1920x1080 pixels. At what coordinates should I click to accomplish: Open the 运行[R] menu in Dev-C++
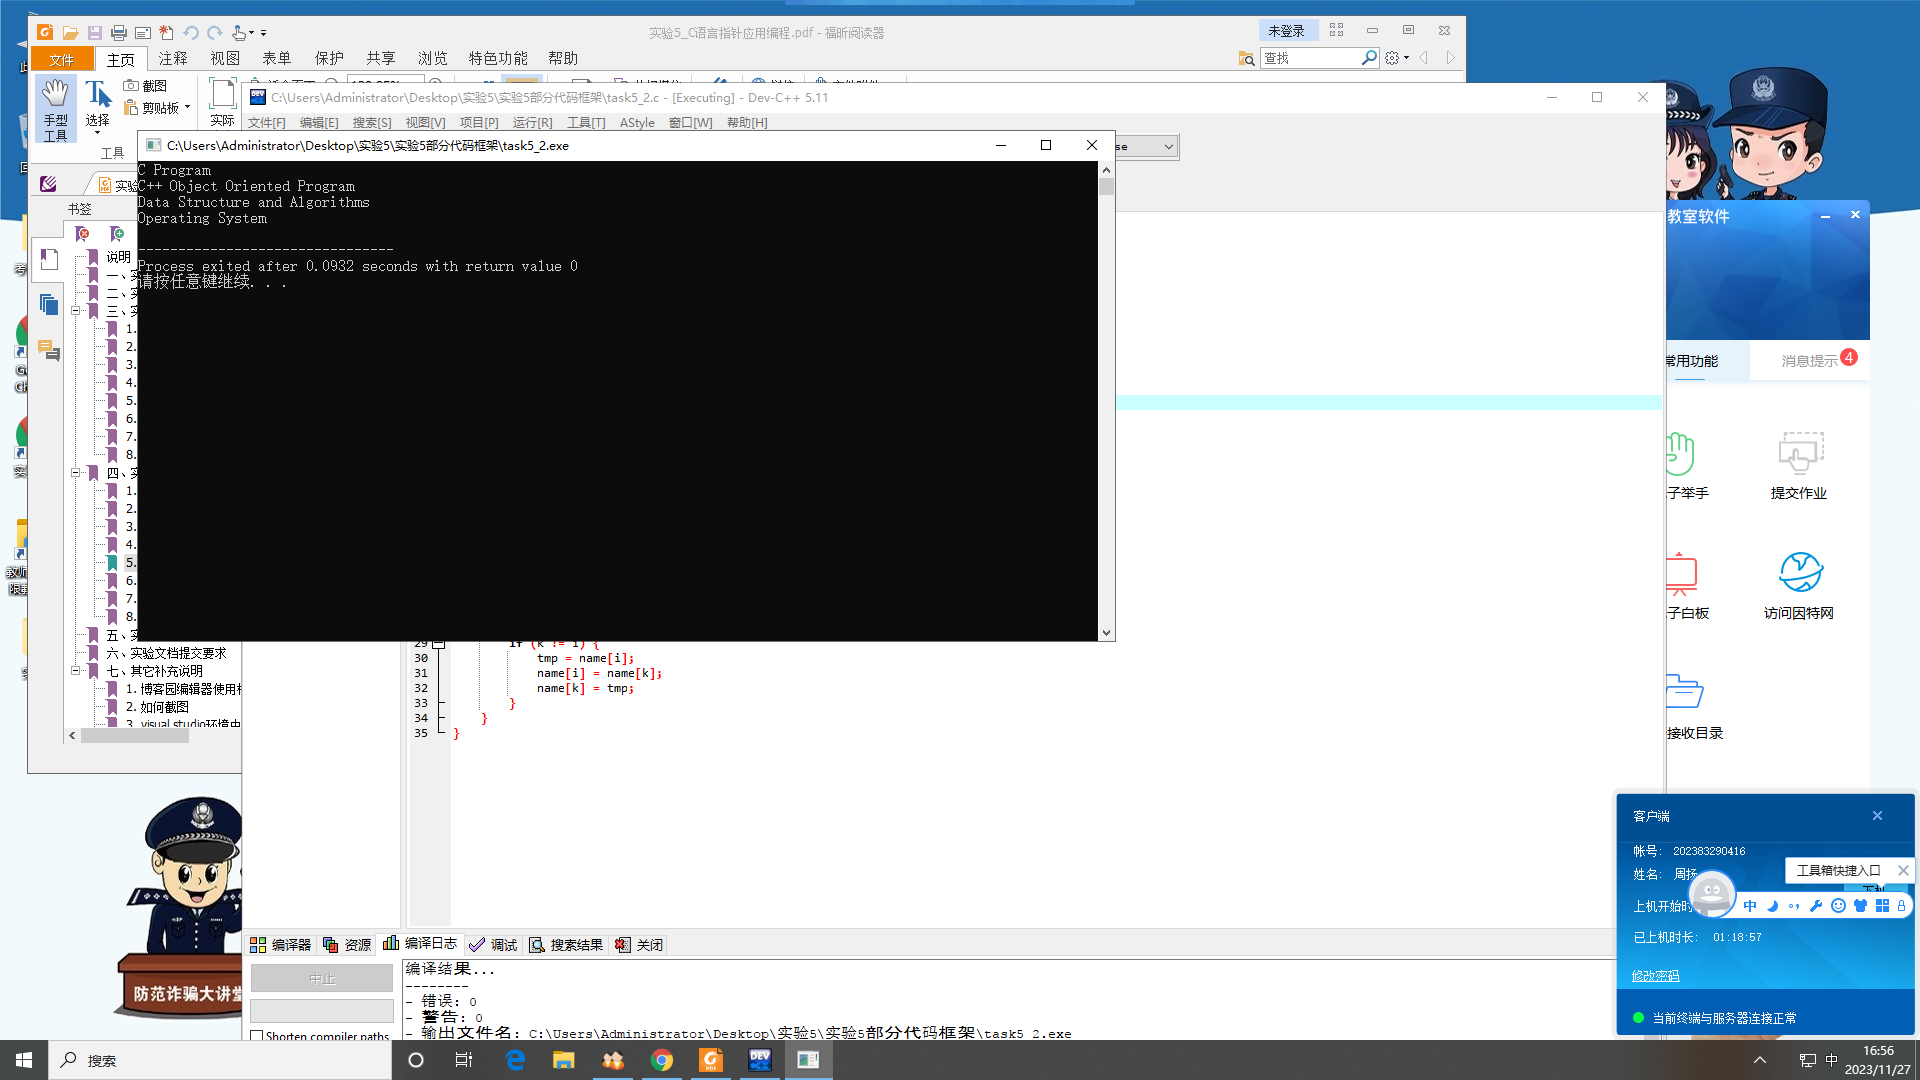(532, 123)
